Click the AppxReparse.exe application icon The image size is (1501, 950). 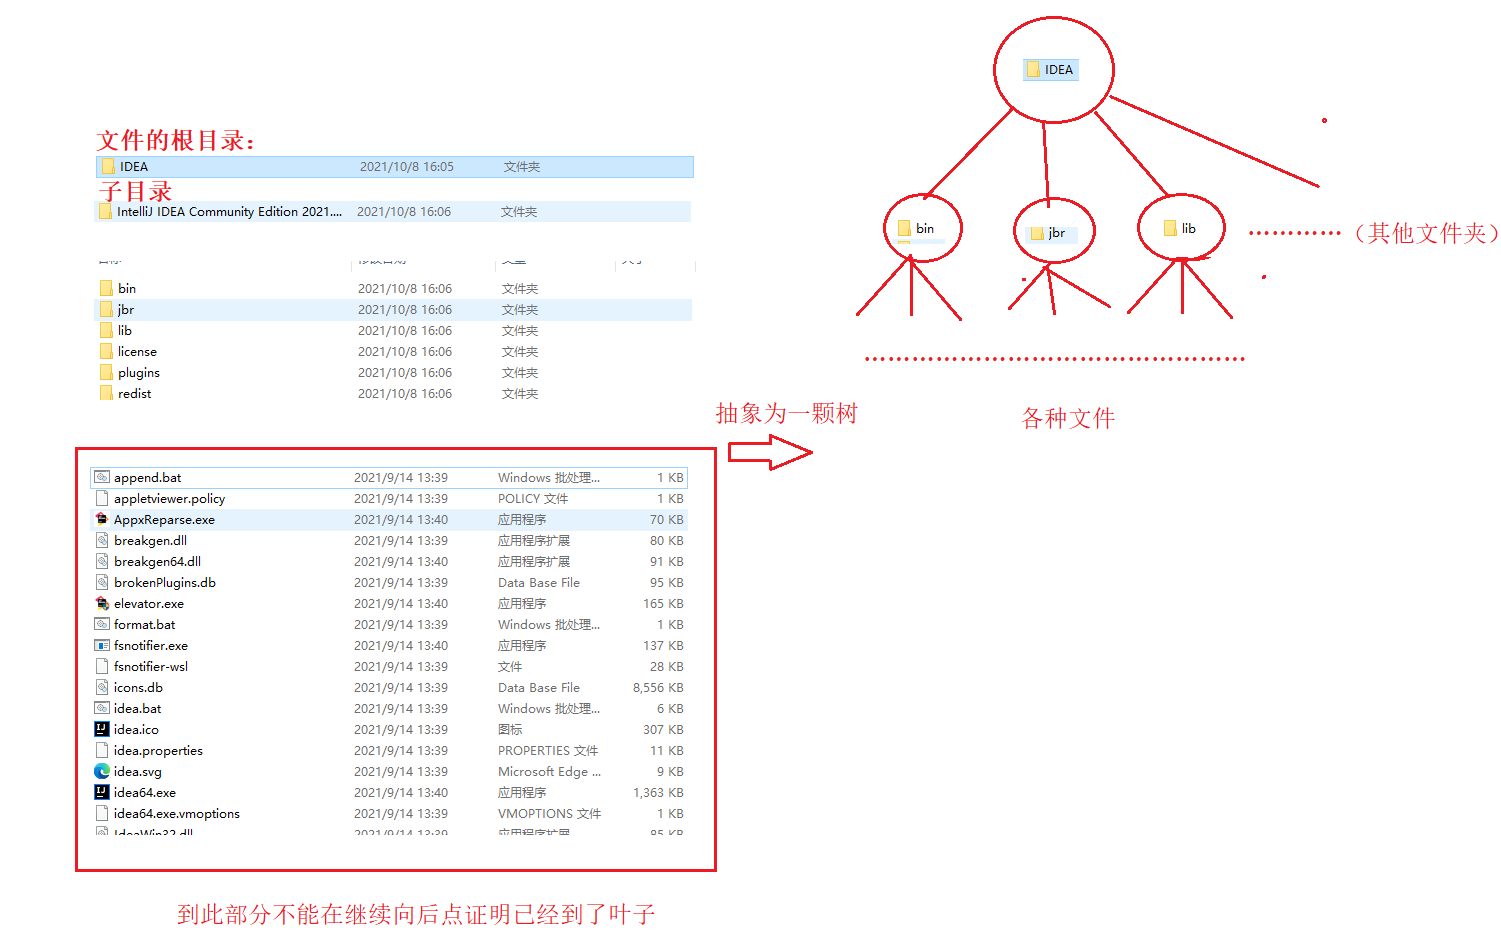pos(102,520)
